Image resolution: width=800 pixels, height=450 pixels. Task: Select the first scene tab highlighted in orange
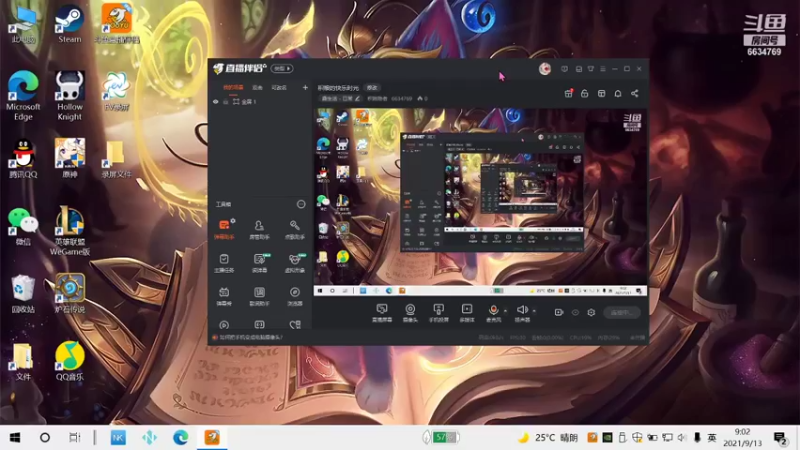233,88
